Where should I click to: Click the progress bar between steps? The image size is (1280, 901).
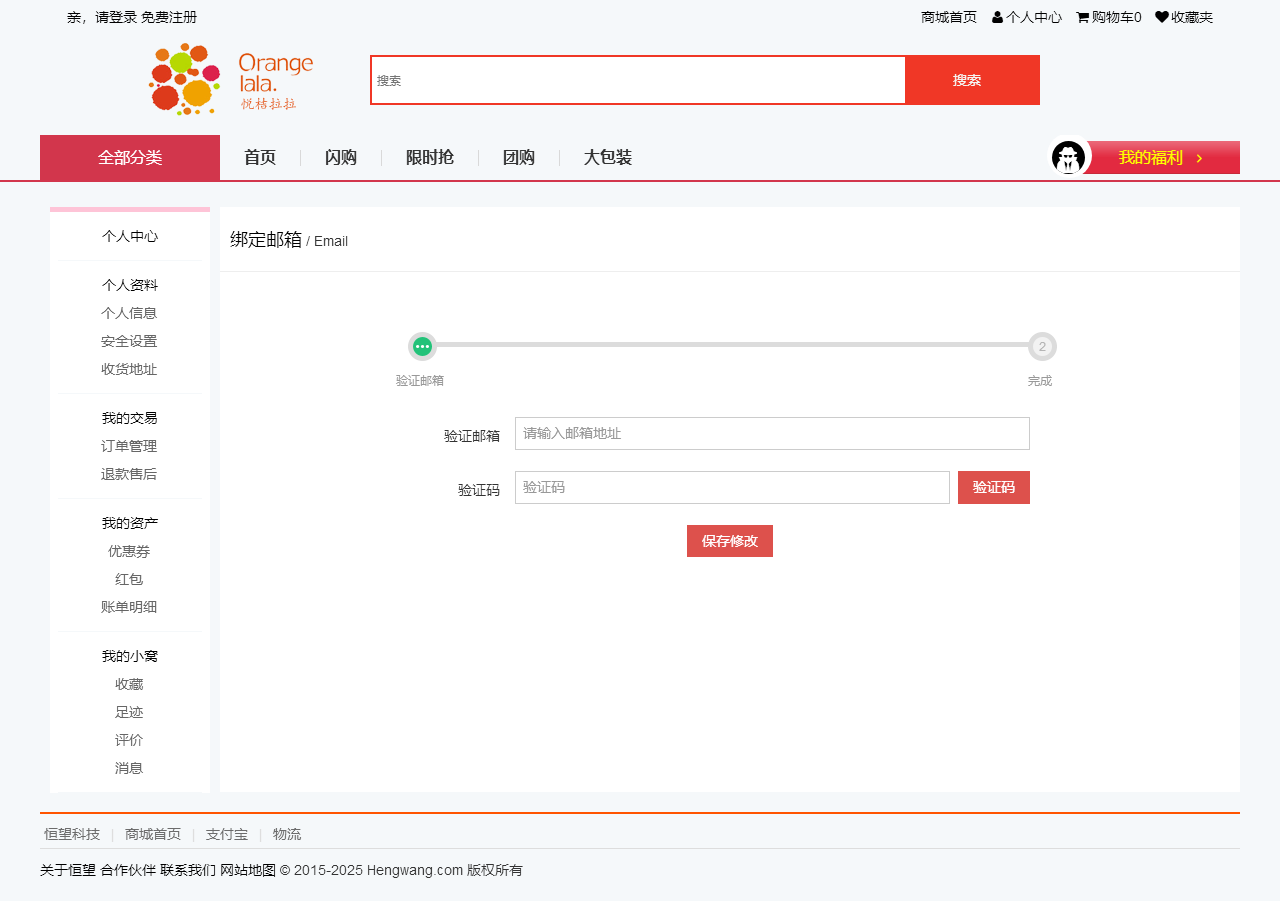[x=732, y=345]
